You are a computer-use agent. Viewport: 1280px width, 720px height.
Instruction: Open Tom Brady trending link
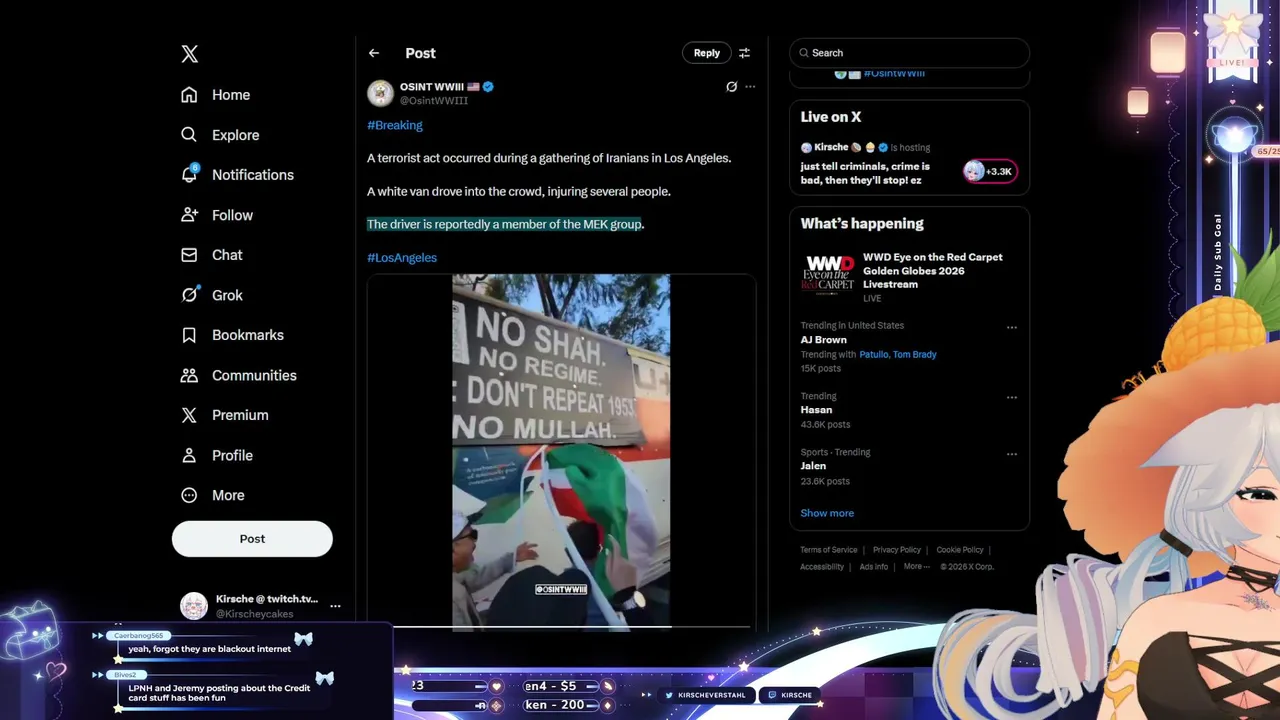click(x=915, y=354)
